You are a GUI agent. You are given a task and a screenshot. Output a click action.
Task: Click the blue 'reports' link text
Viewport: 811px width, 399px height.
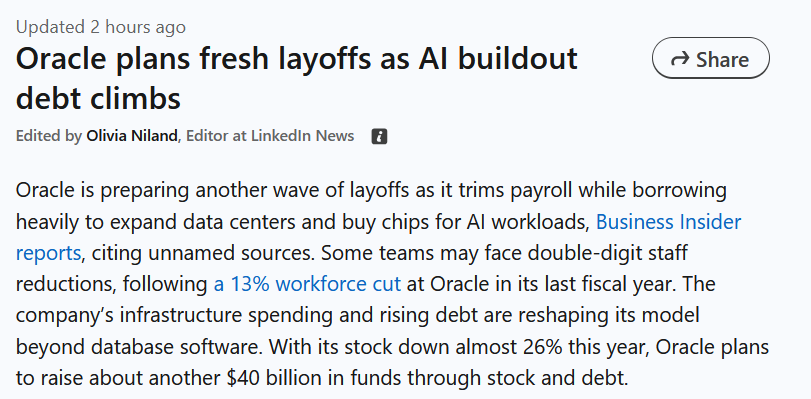(x=48, y=254)
